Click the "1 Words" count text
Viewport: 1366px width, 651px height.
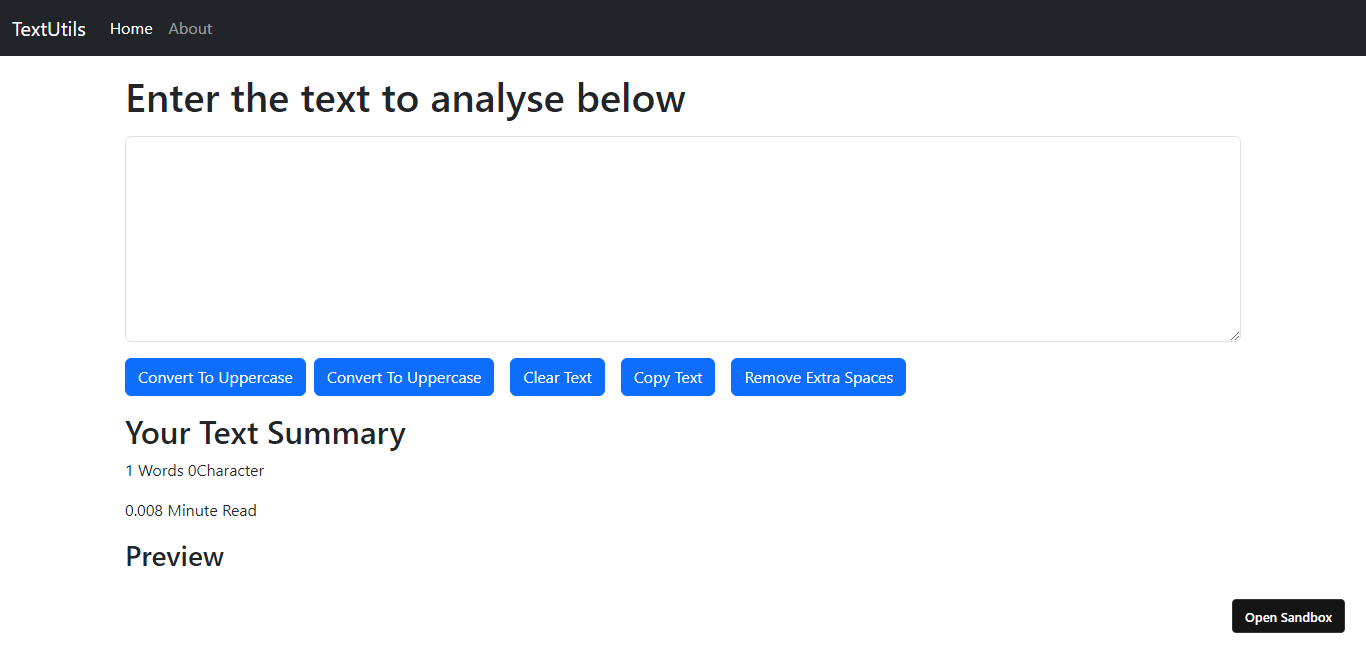(x=154, y=471)
